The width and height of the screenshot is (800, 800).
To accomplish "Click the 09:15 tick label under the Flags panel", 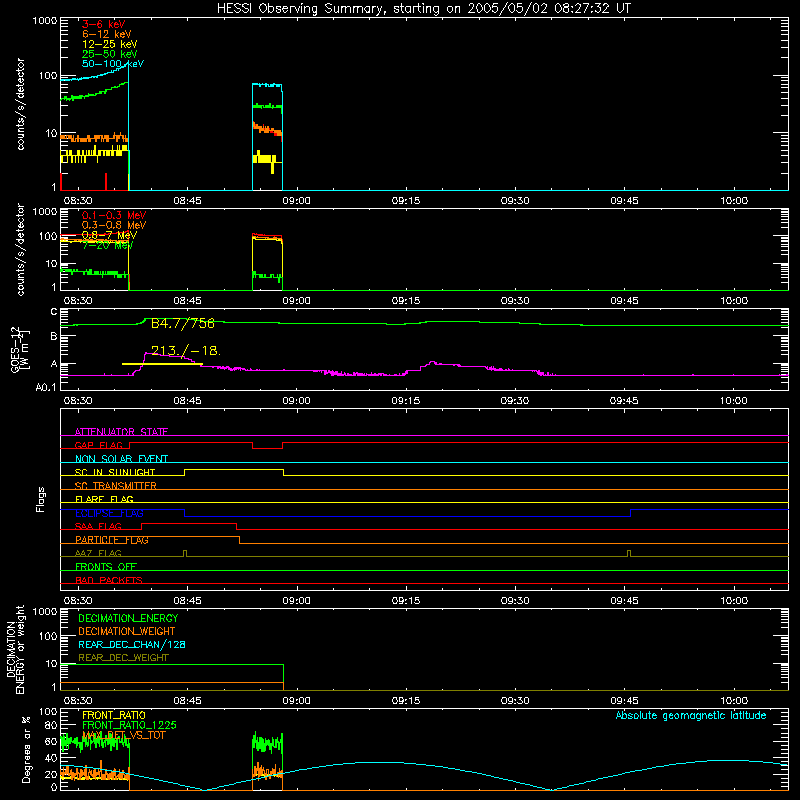I will coord(406,601).
